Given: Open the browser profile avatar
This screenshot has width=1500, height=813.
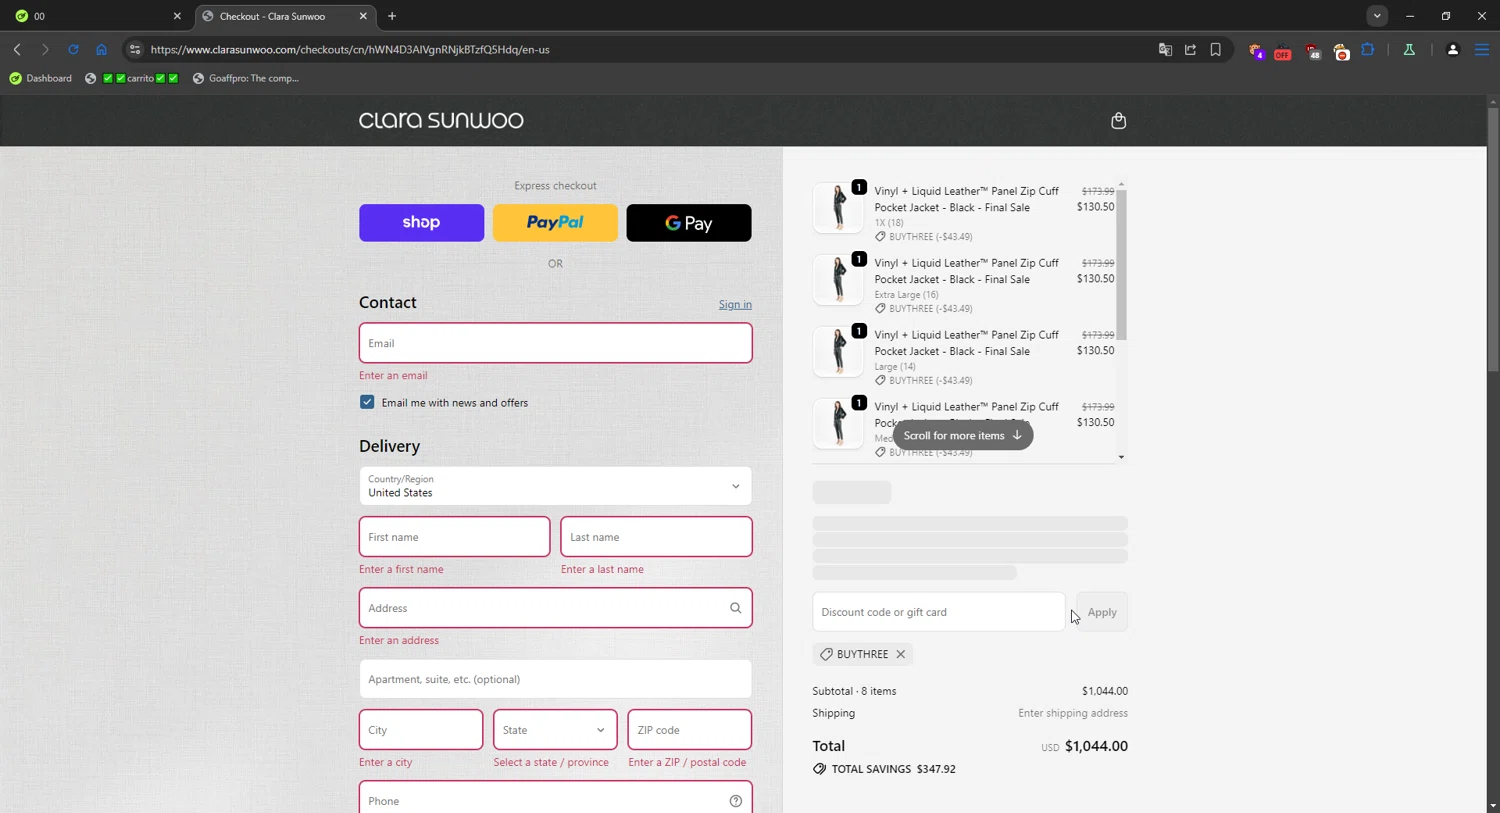Looking at the screenshot, I should (1453, 49).
